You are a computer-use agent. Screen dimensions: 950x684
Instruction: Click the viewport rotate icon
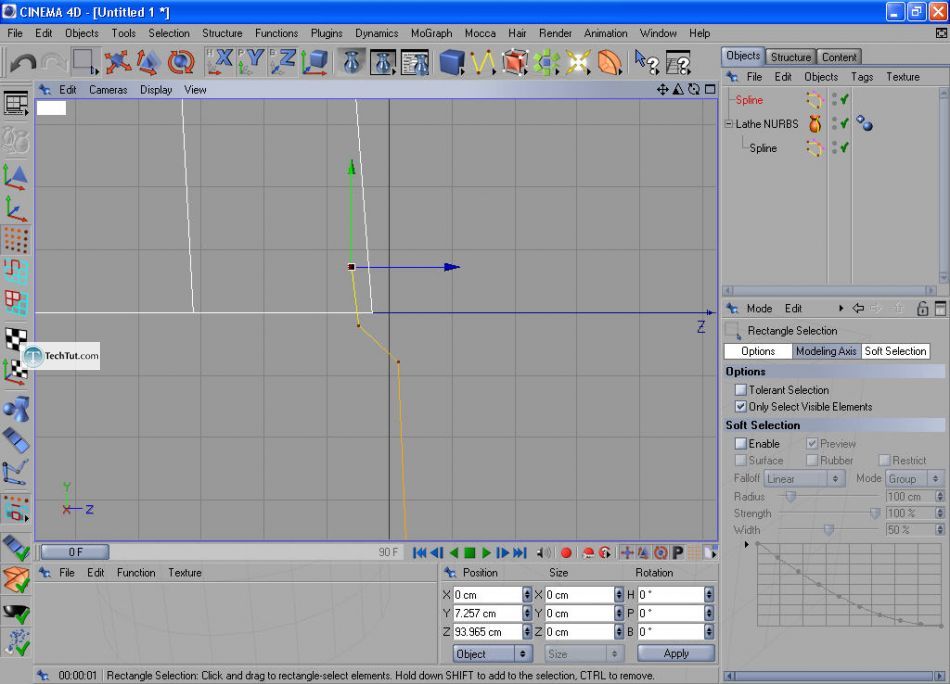point(694,90)
